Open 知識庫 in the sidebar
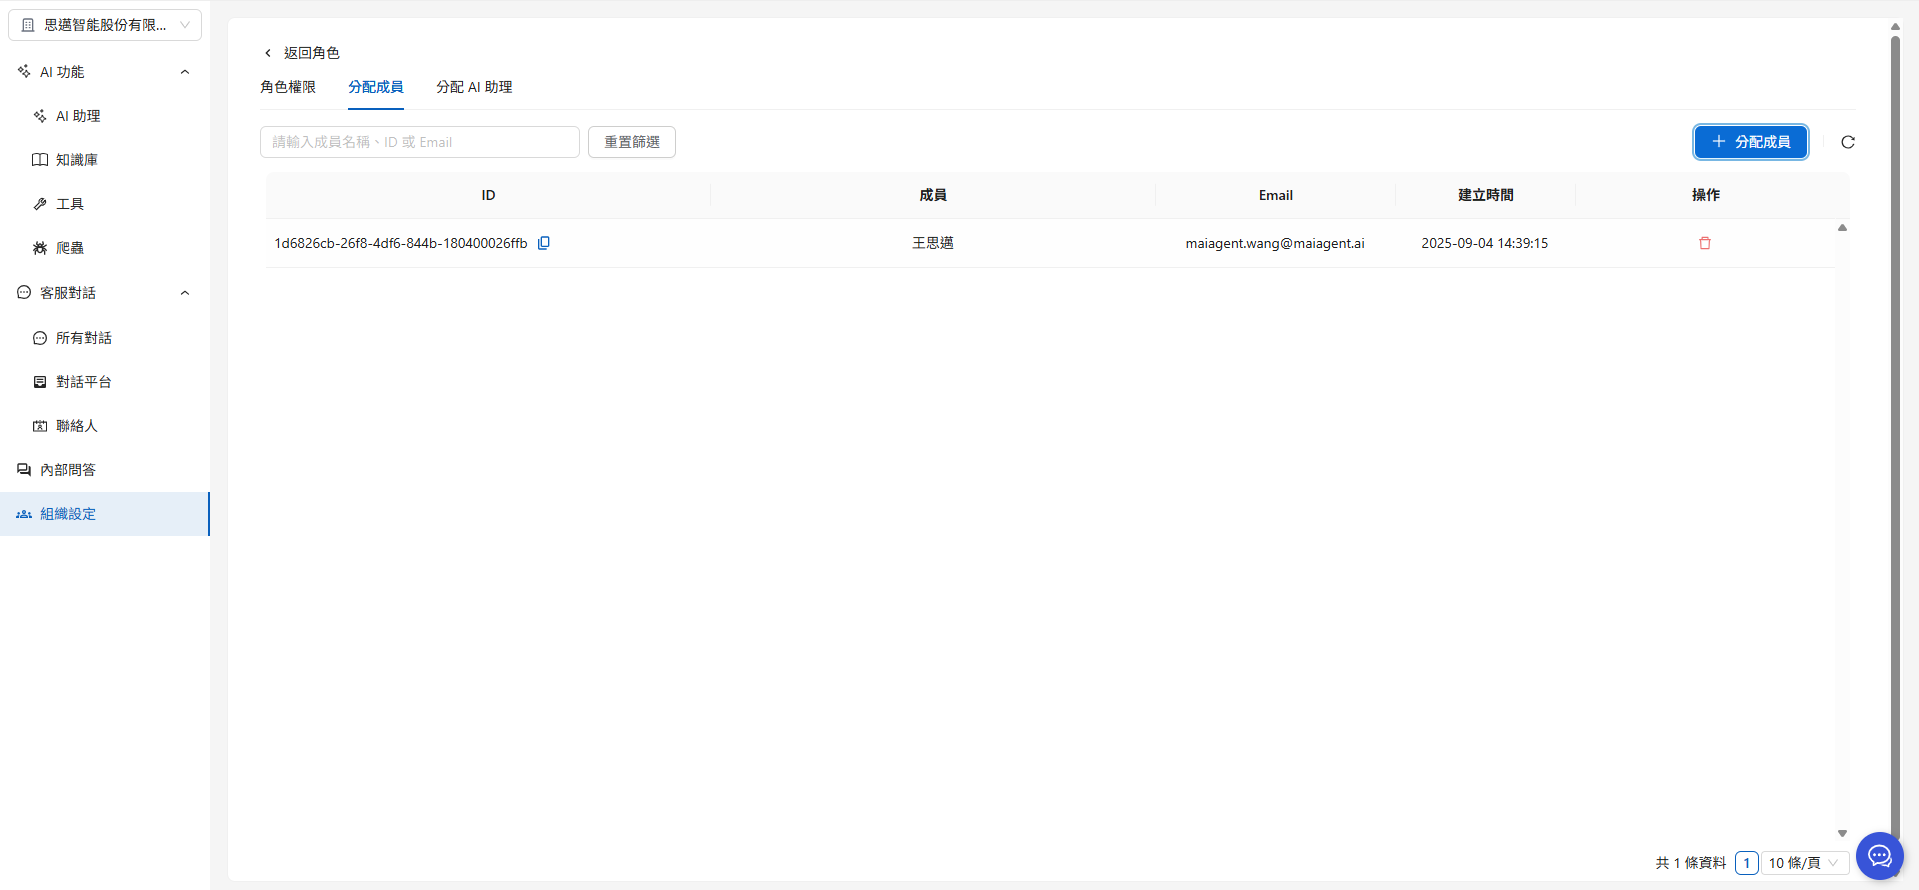1919x890 pixels. [76, 160]
